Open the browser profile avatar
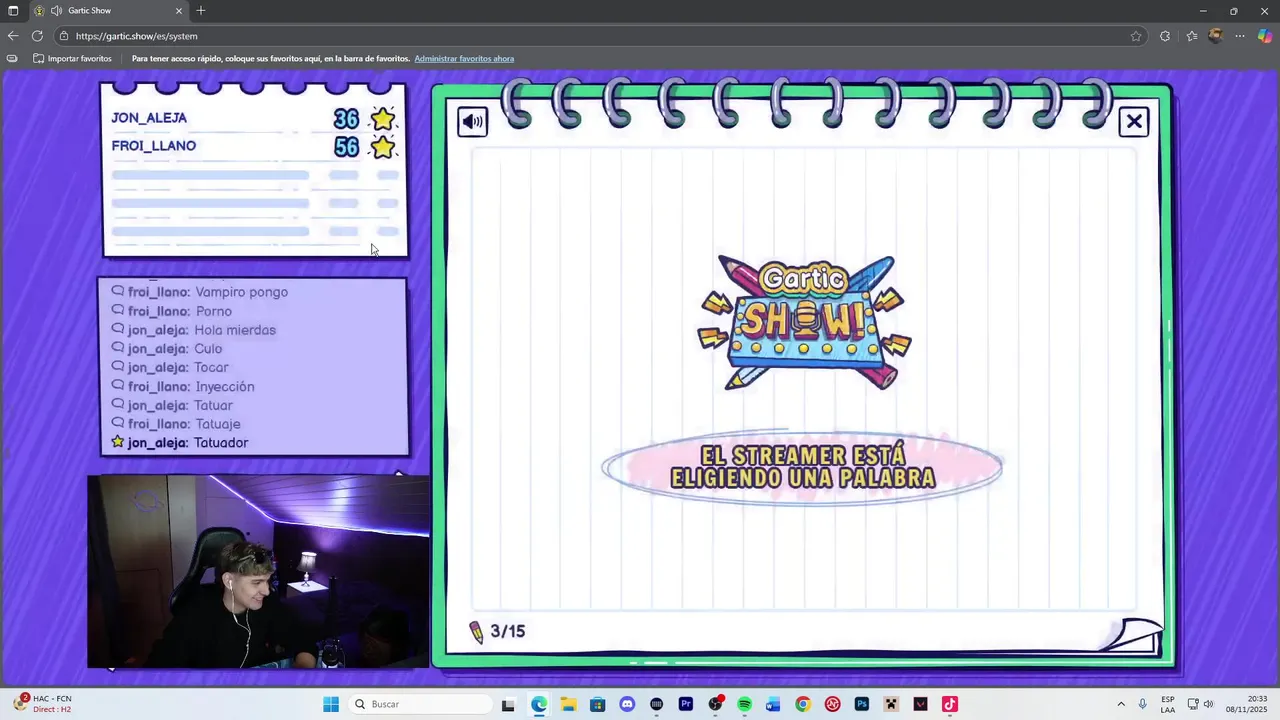 tap(1216, 36)
